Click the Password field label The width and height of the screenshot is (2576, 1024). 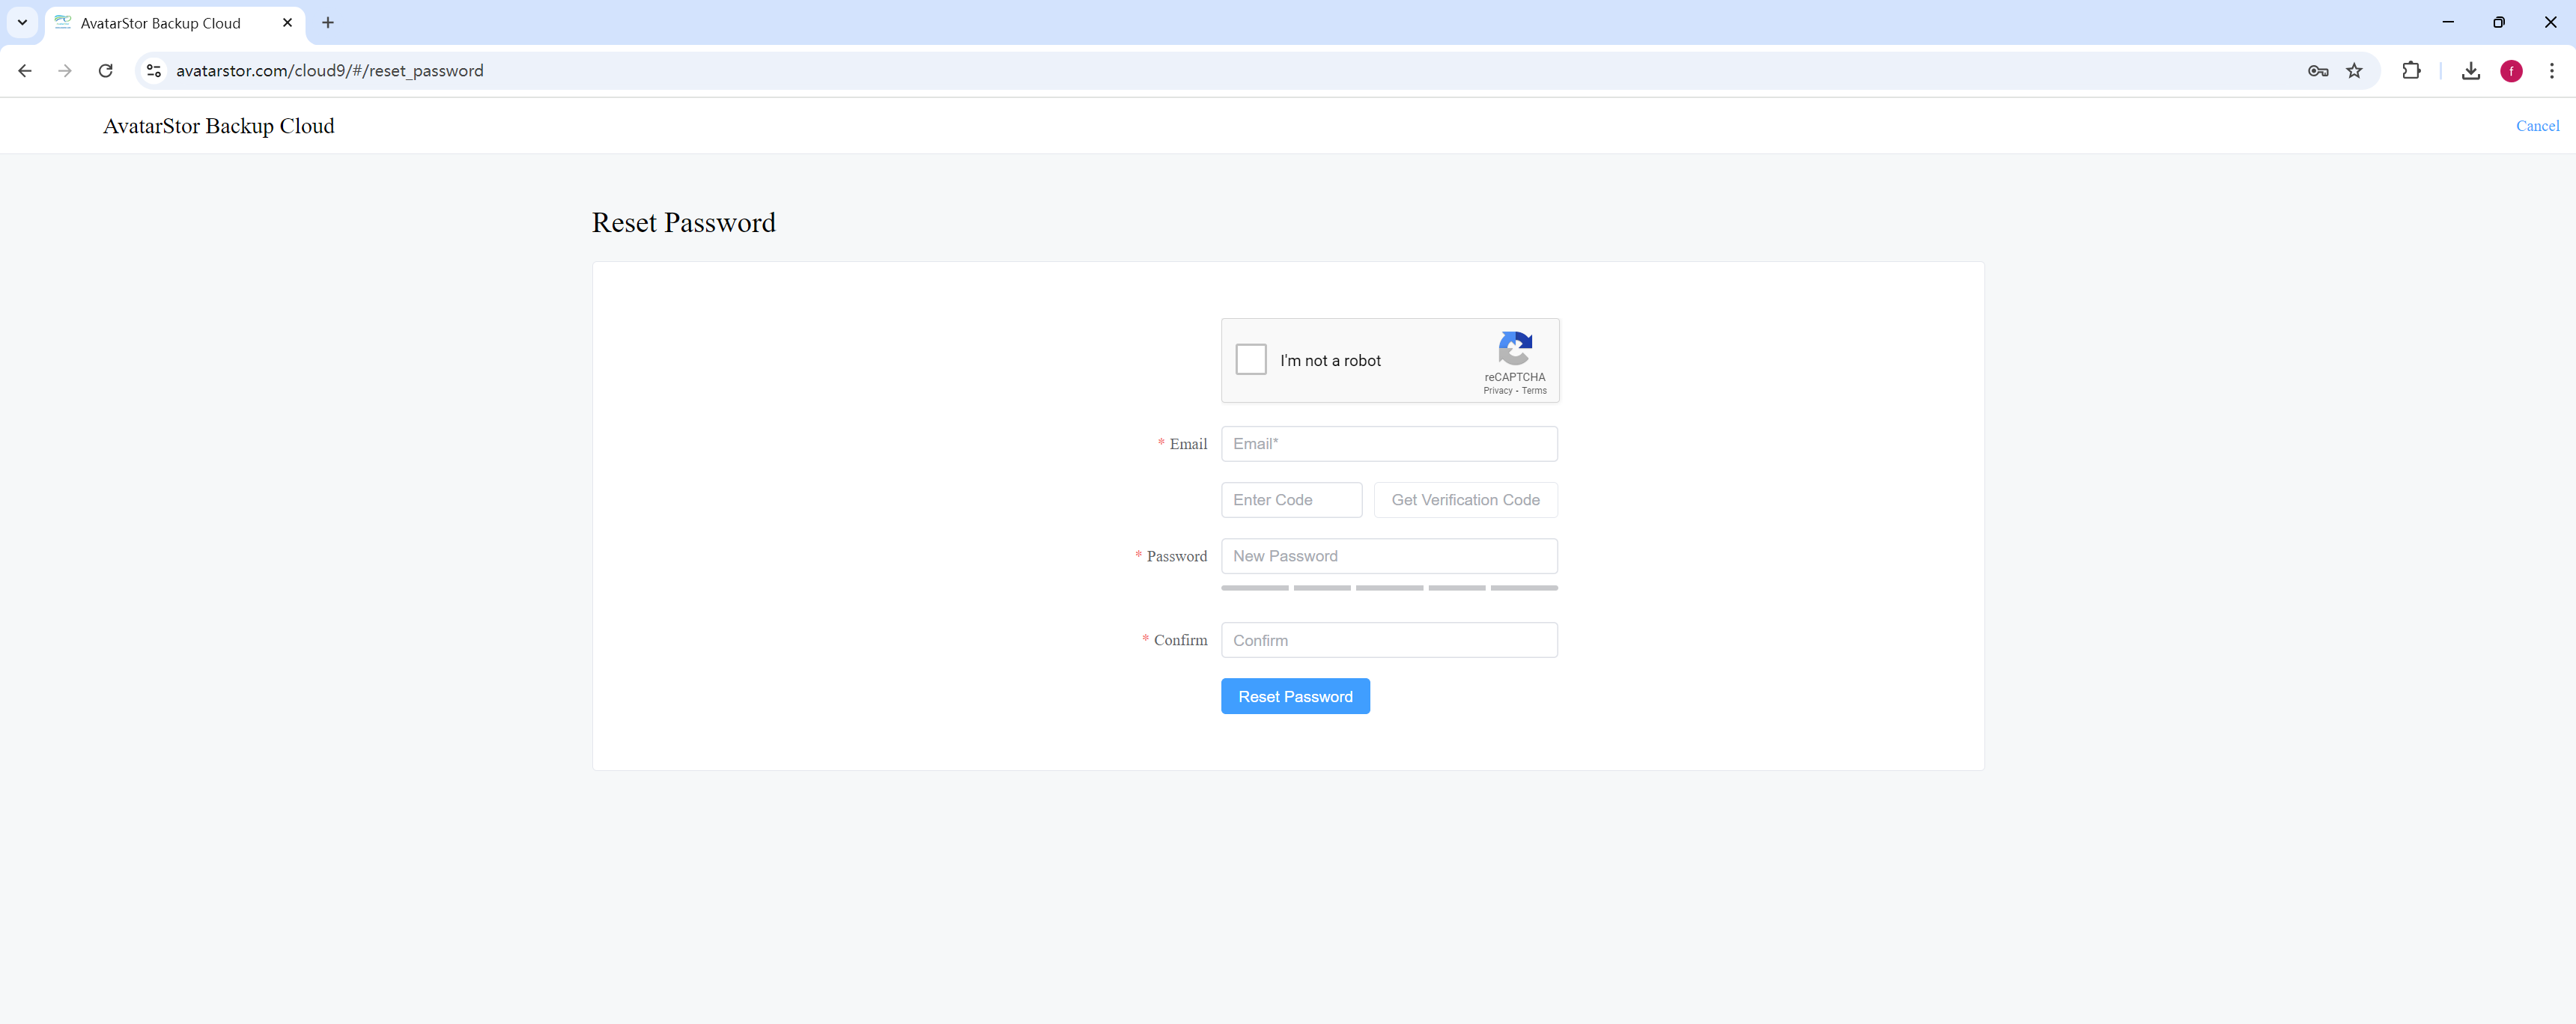point(1176,556)
